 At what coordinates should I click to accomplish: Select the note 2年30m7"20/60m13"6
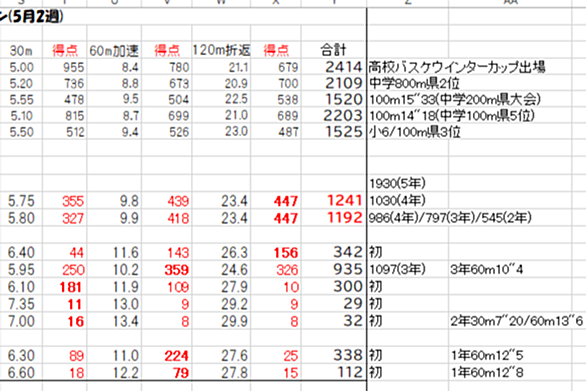pyautogui.click(x=516, y=321)
